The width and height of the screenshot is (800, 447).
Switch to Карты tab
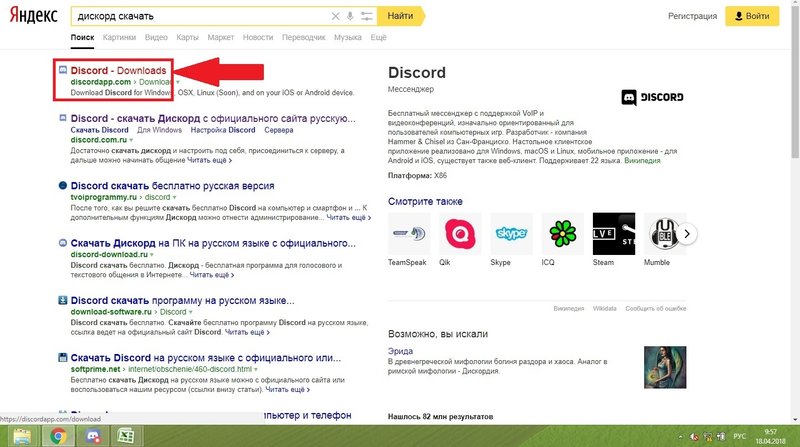(x=187, y=37)
